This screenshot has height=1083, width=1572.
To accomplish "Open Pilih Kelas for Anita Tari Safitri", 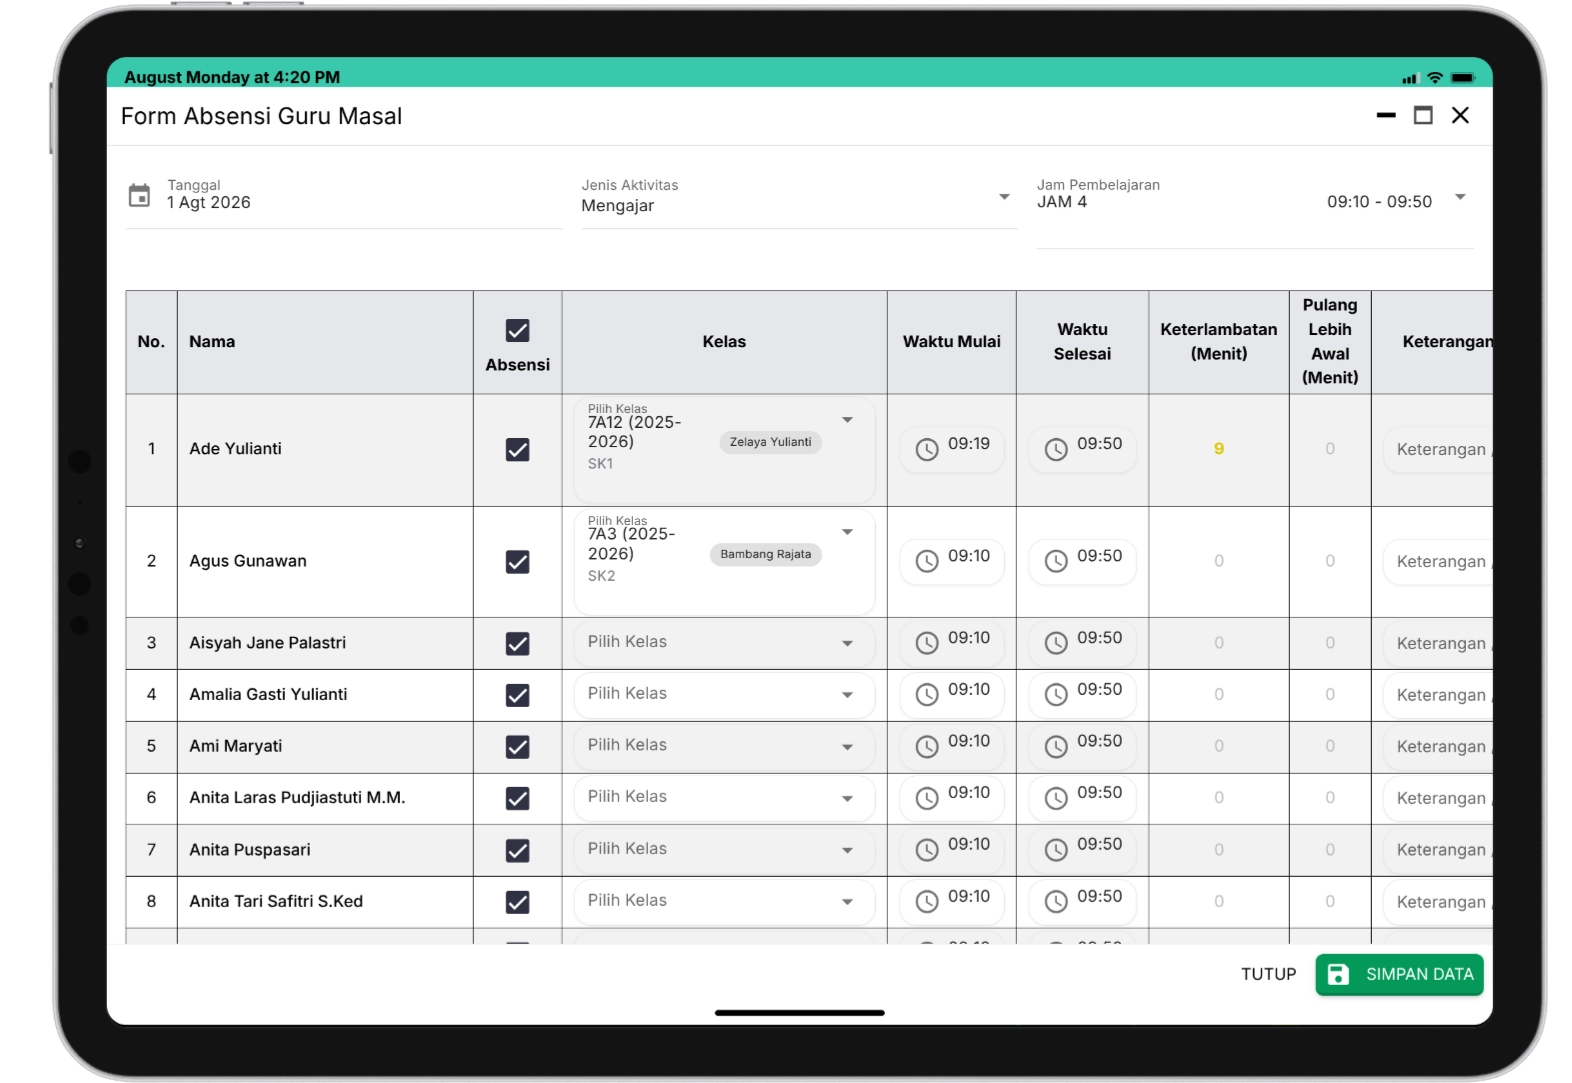I will pos(724,902).
